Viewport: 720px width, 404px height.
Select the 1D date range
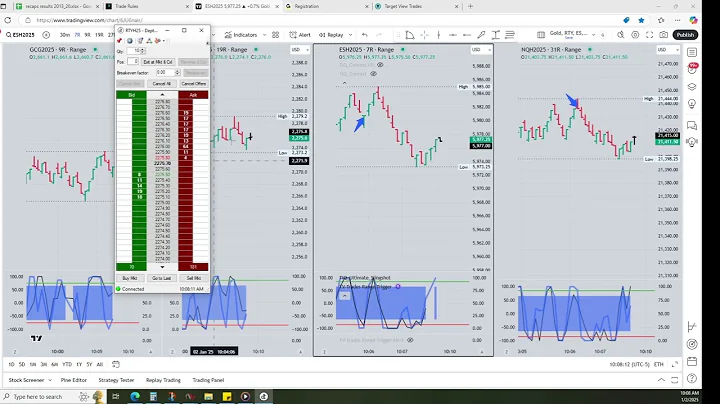point(11,365)
